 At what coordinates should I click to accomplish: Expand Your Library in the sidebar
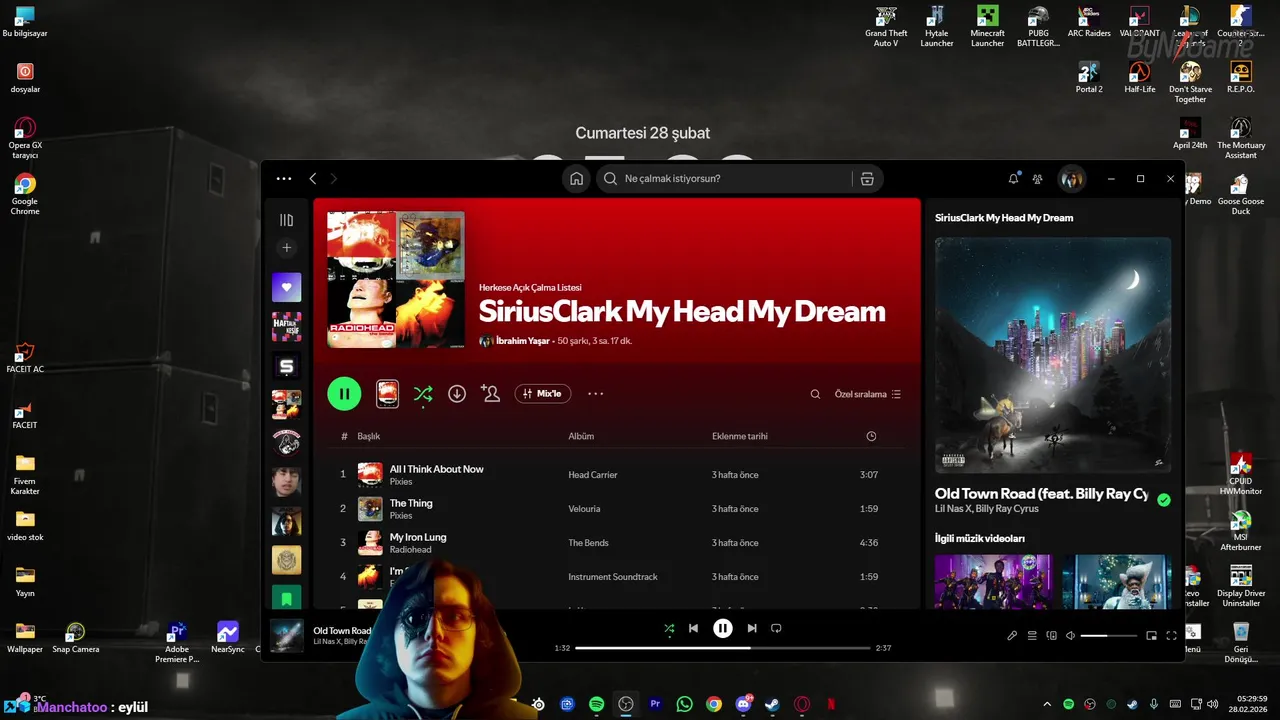coord(286,220)
